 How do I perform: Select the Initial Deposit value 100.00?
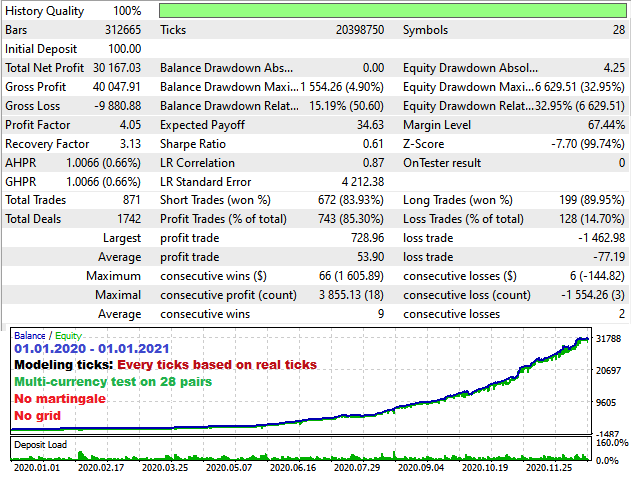pyautogui.click(x=124, y=49)
